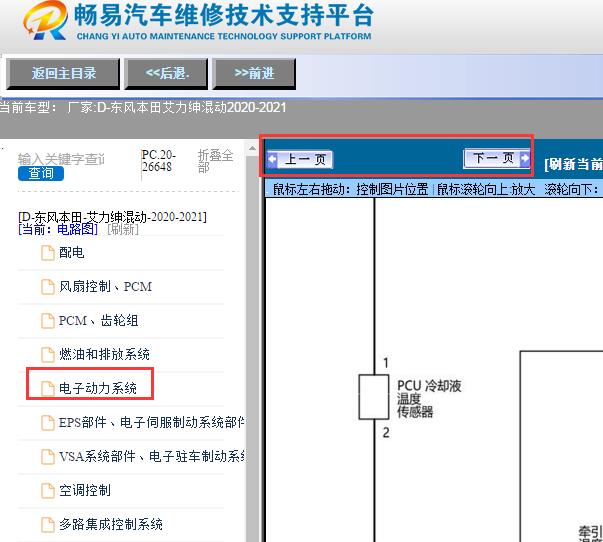Open the 空调控制 tree item

click(x=85, y=490)
